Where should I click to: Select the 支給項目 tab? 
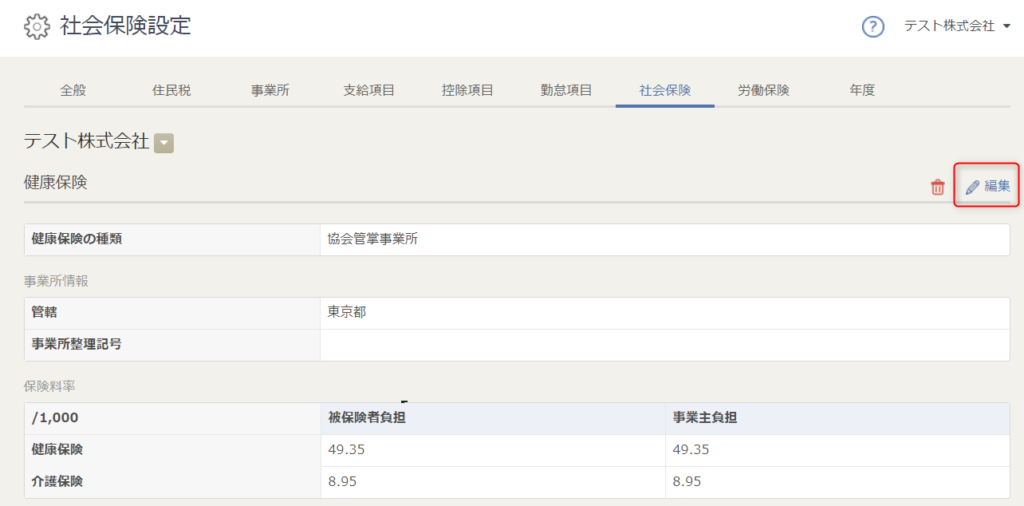coord(369,91)
